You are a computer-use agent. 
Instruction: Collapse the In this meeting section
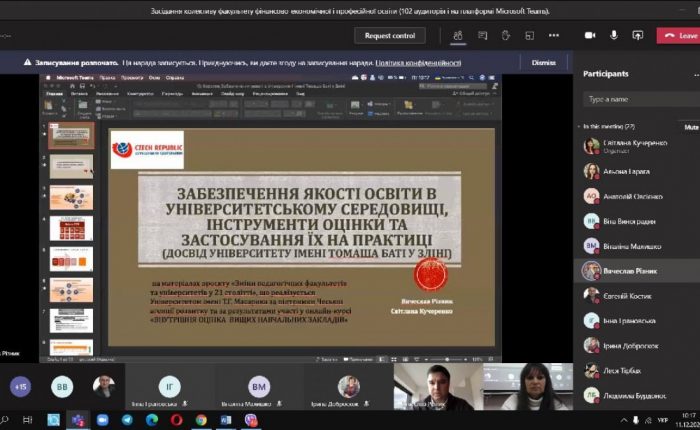point(579,127)
